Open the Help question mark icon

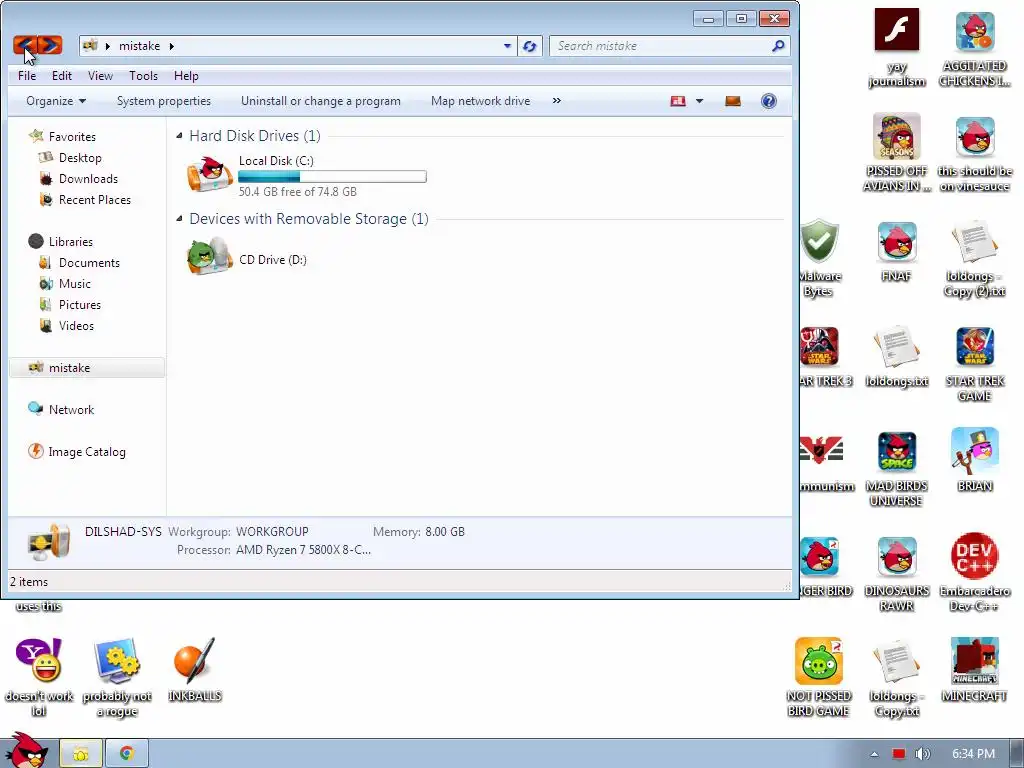click(x=769, y=101)
